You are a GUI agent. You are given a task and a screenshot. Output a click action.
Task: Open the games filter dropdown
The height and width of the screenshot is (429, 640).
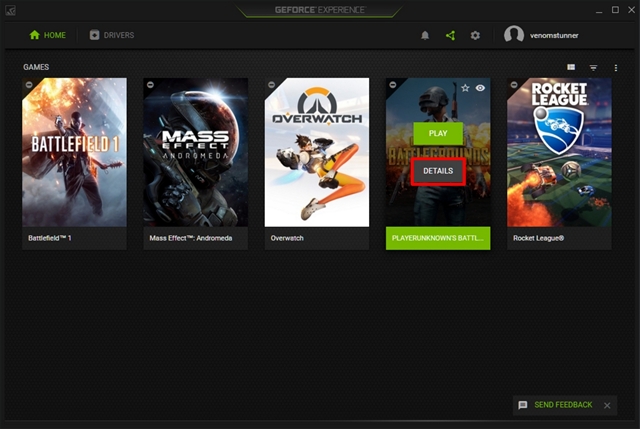tap(593, 67)
